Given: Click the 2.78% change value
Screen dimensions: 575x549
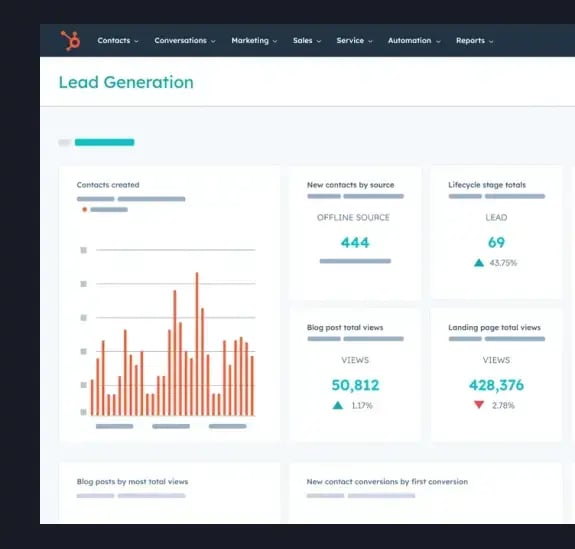Looking at the screenshot, I should [503, 406].
